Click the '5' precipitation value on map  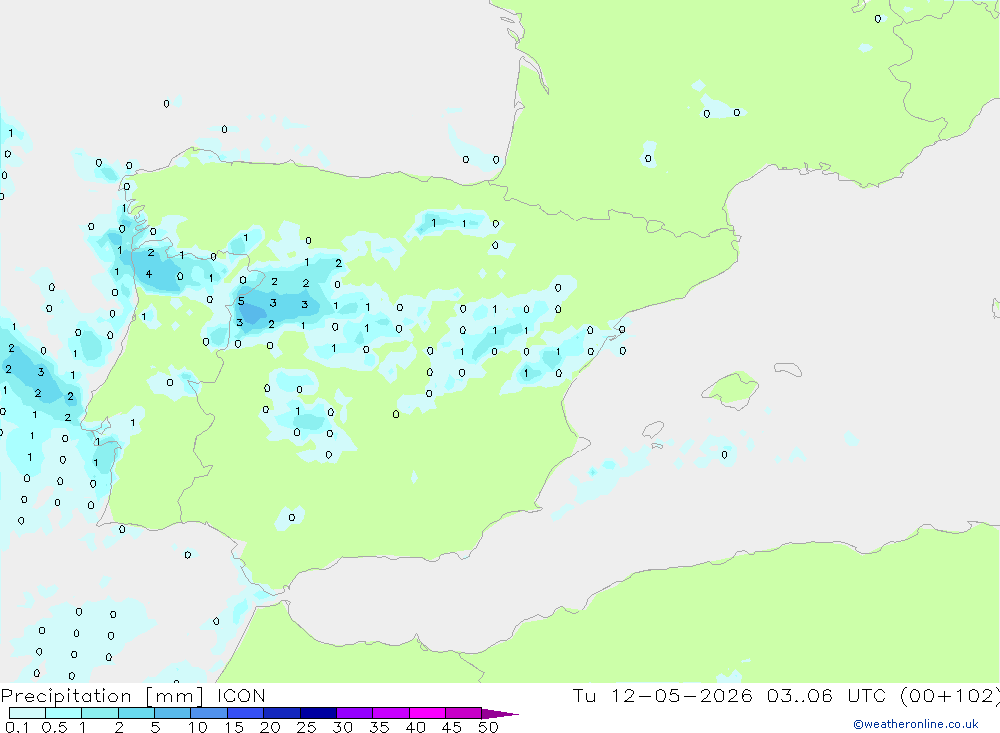[241, 301]
